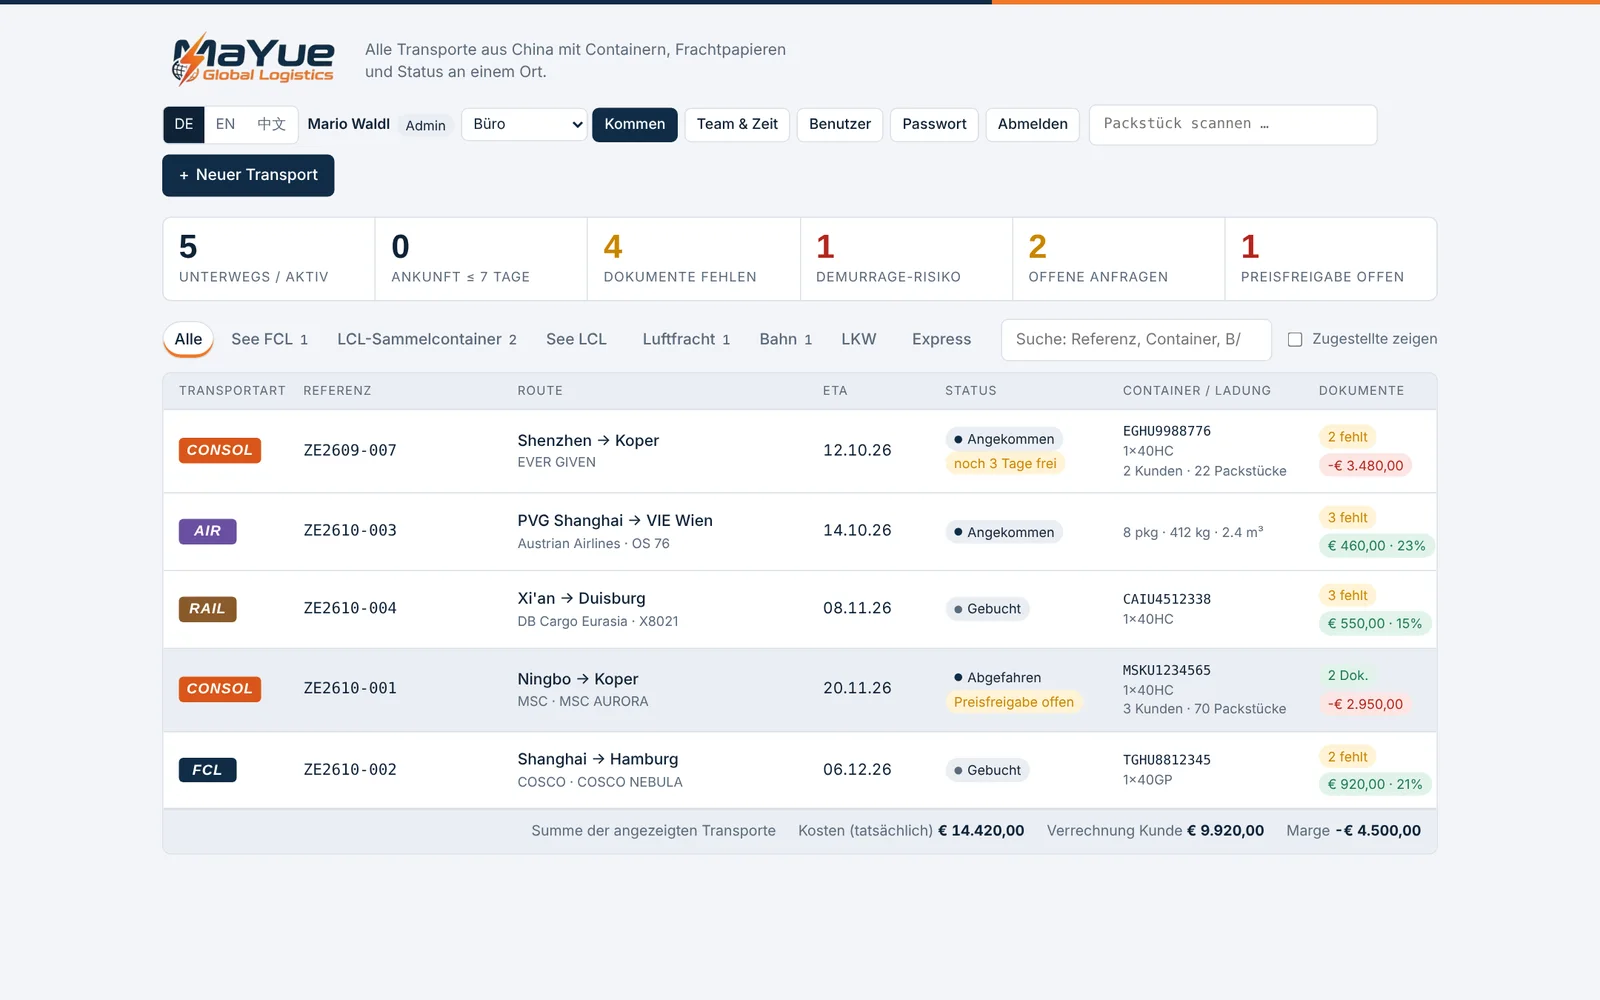The width and height of the screenshot is (1600, 1000).
Task: Open the Offene Anfragen stat card
Action: (1119, 259)
